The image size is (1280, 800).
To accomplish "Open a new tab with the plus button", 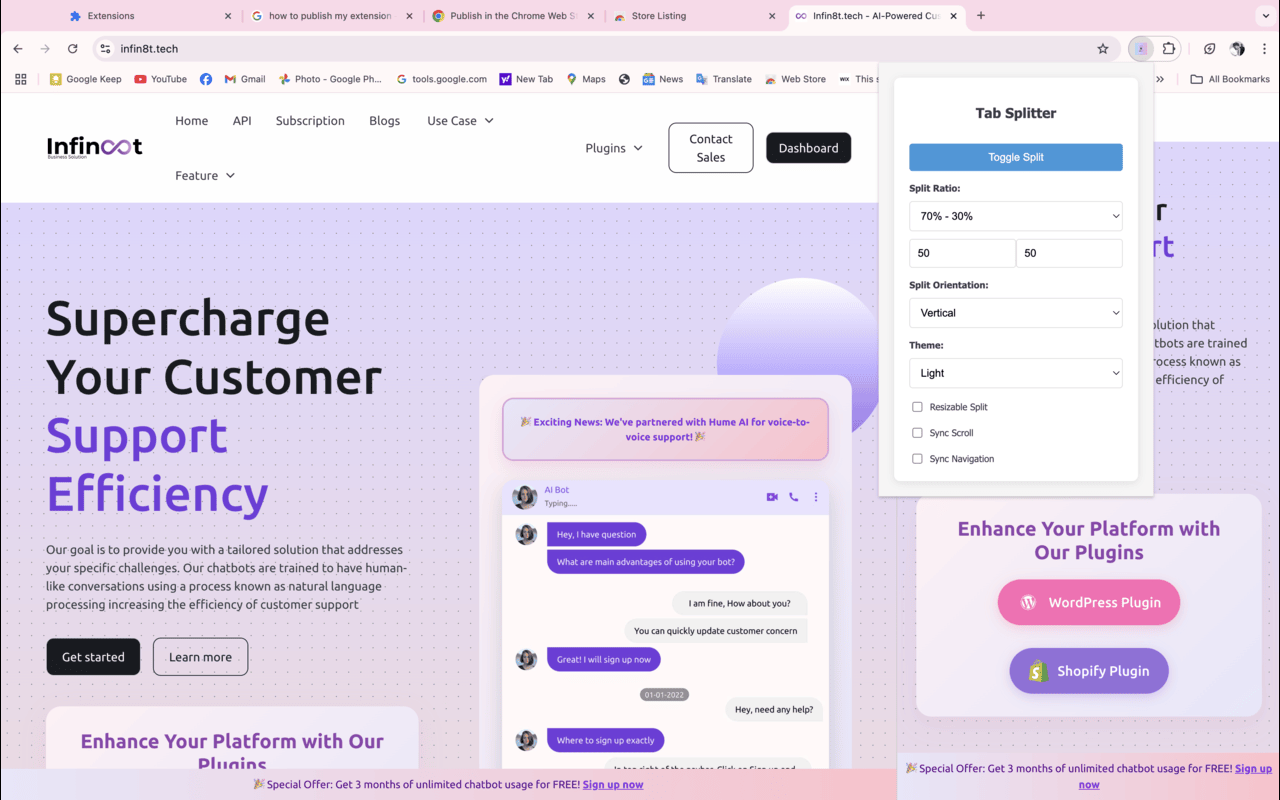I will click(981, 16).
